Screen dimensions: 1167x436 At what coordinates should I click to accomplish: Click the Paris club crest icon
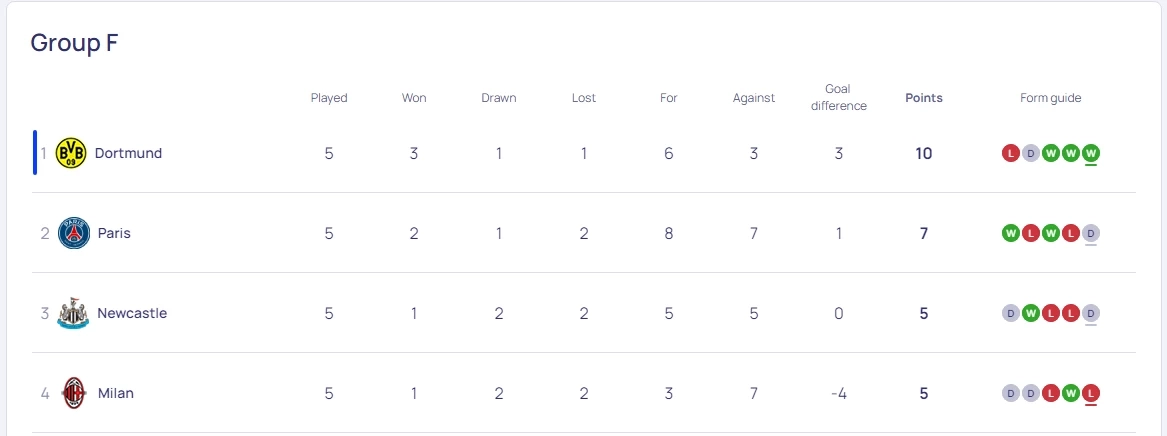pos(74,233)
